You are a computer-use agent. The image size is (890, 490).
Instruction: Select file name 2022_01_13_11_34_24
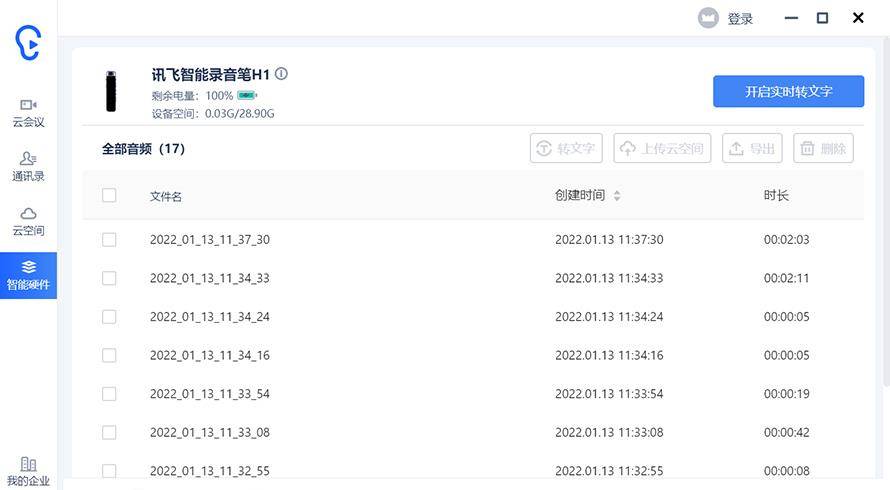[210, 317]
